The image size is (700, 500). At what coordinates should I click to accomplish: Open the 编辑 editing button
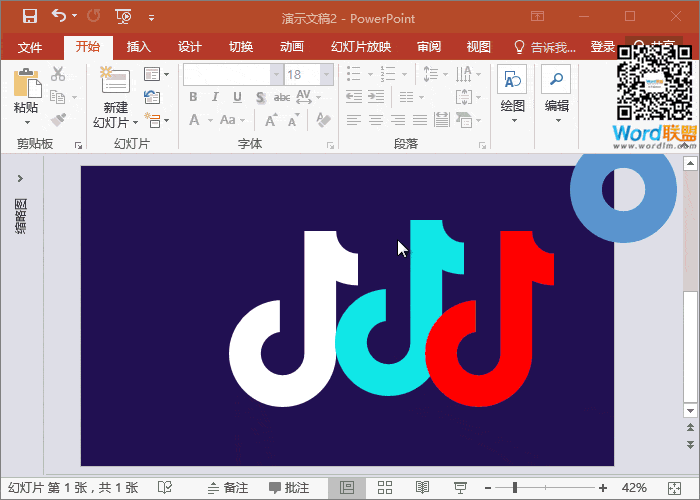click(x=556, y=95)
